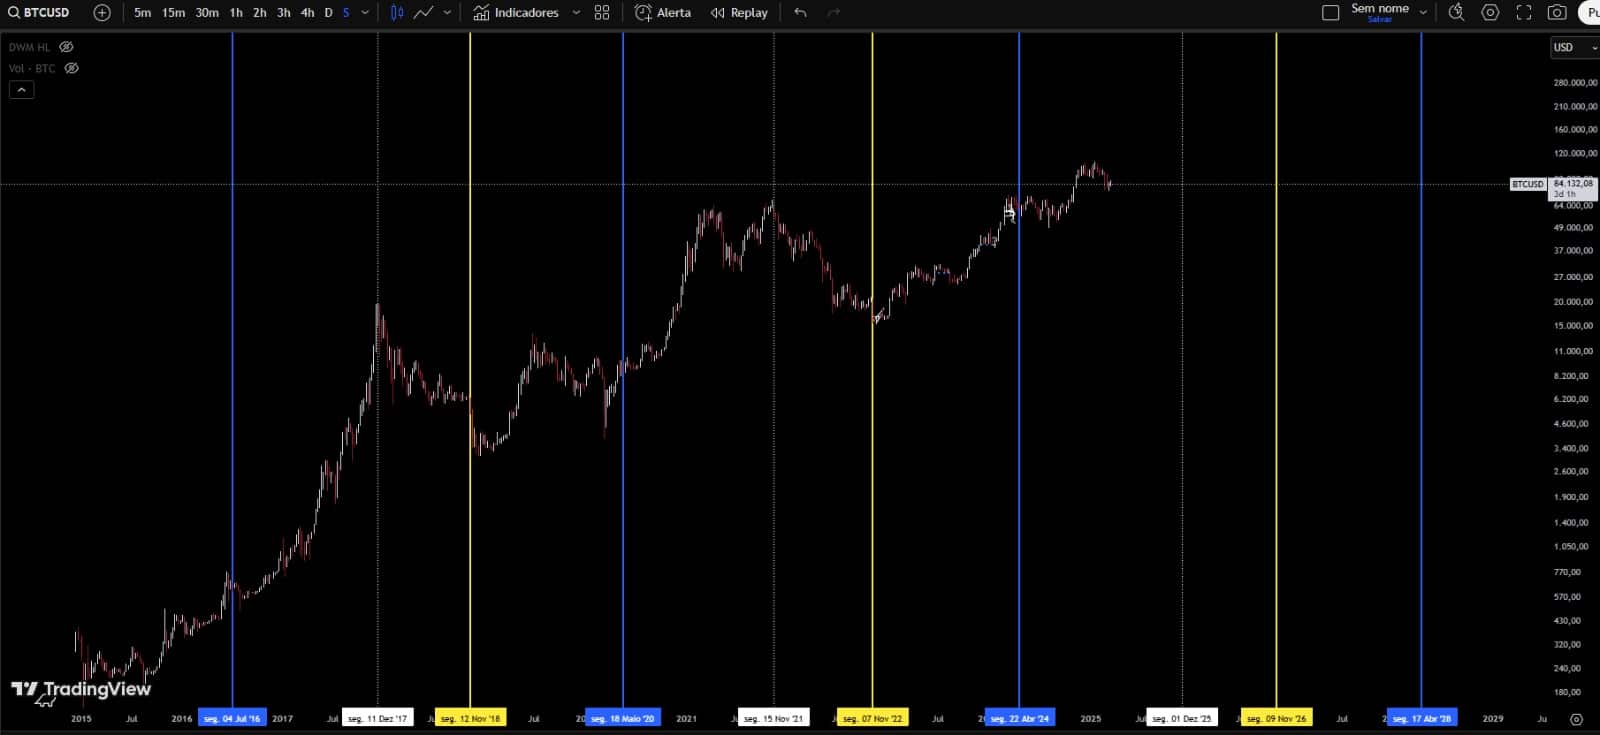1600x735 pixels.
Task: Select the blue 18 Maio '20 date marker
Action: pos(623,718)
